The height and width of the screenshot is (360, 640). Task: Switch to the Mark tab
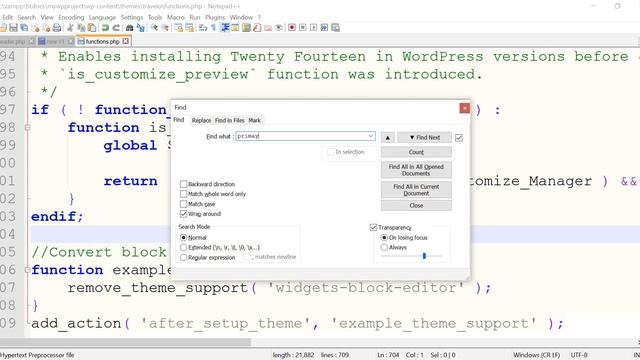click(255, 120)
